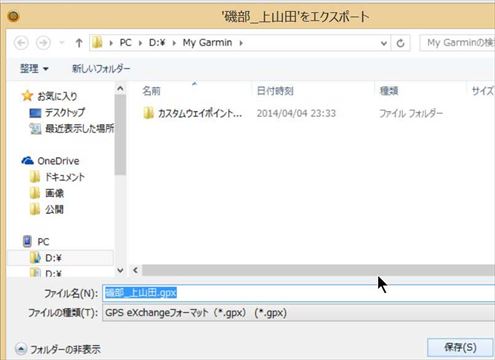Open recent locations dropdown arrow
Screen dimensions: 495x360
tap(62, 43)
